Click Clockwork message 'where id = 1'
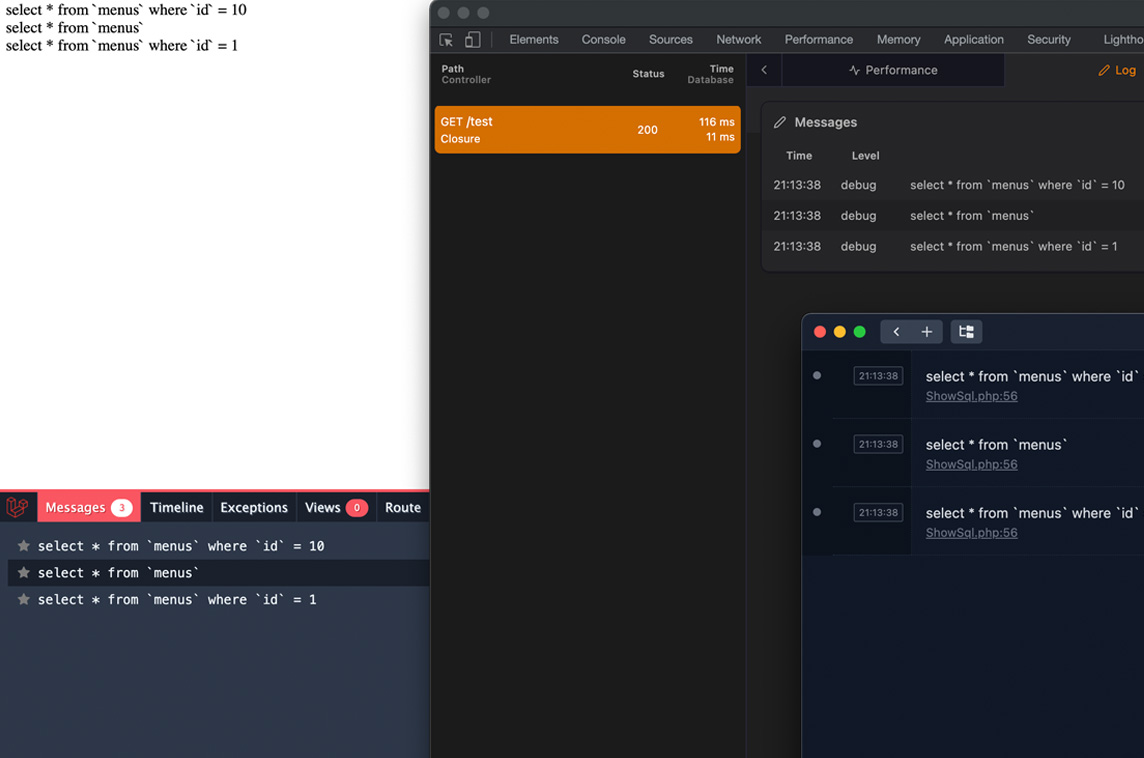The height and width of the screenshot is (758, 1144). tap(1013, 247)
